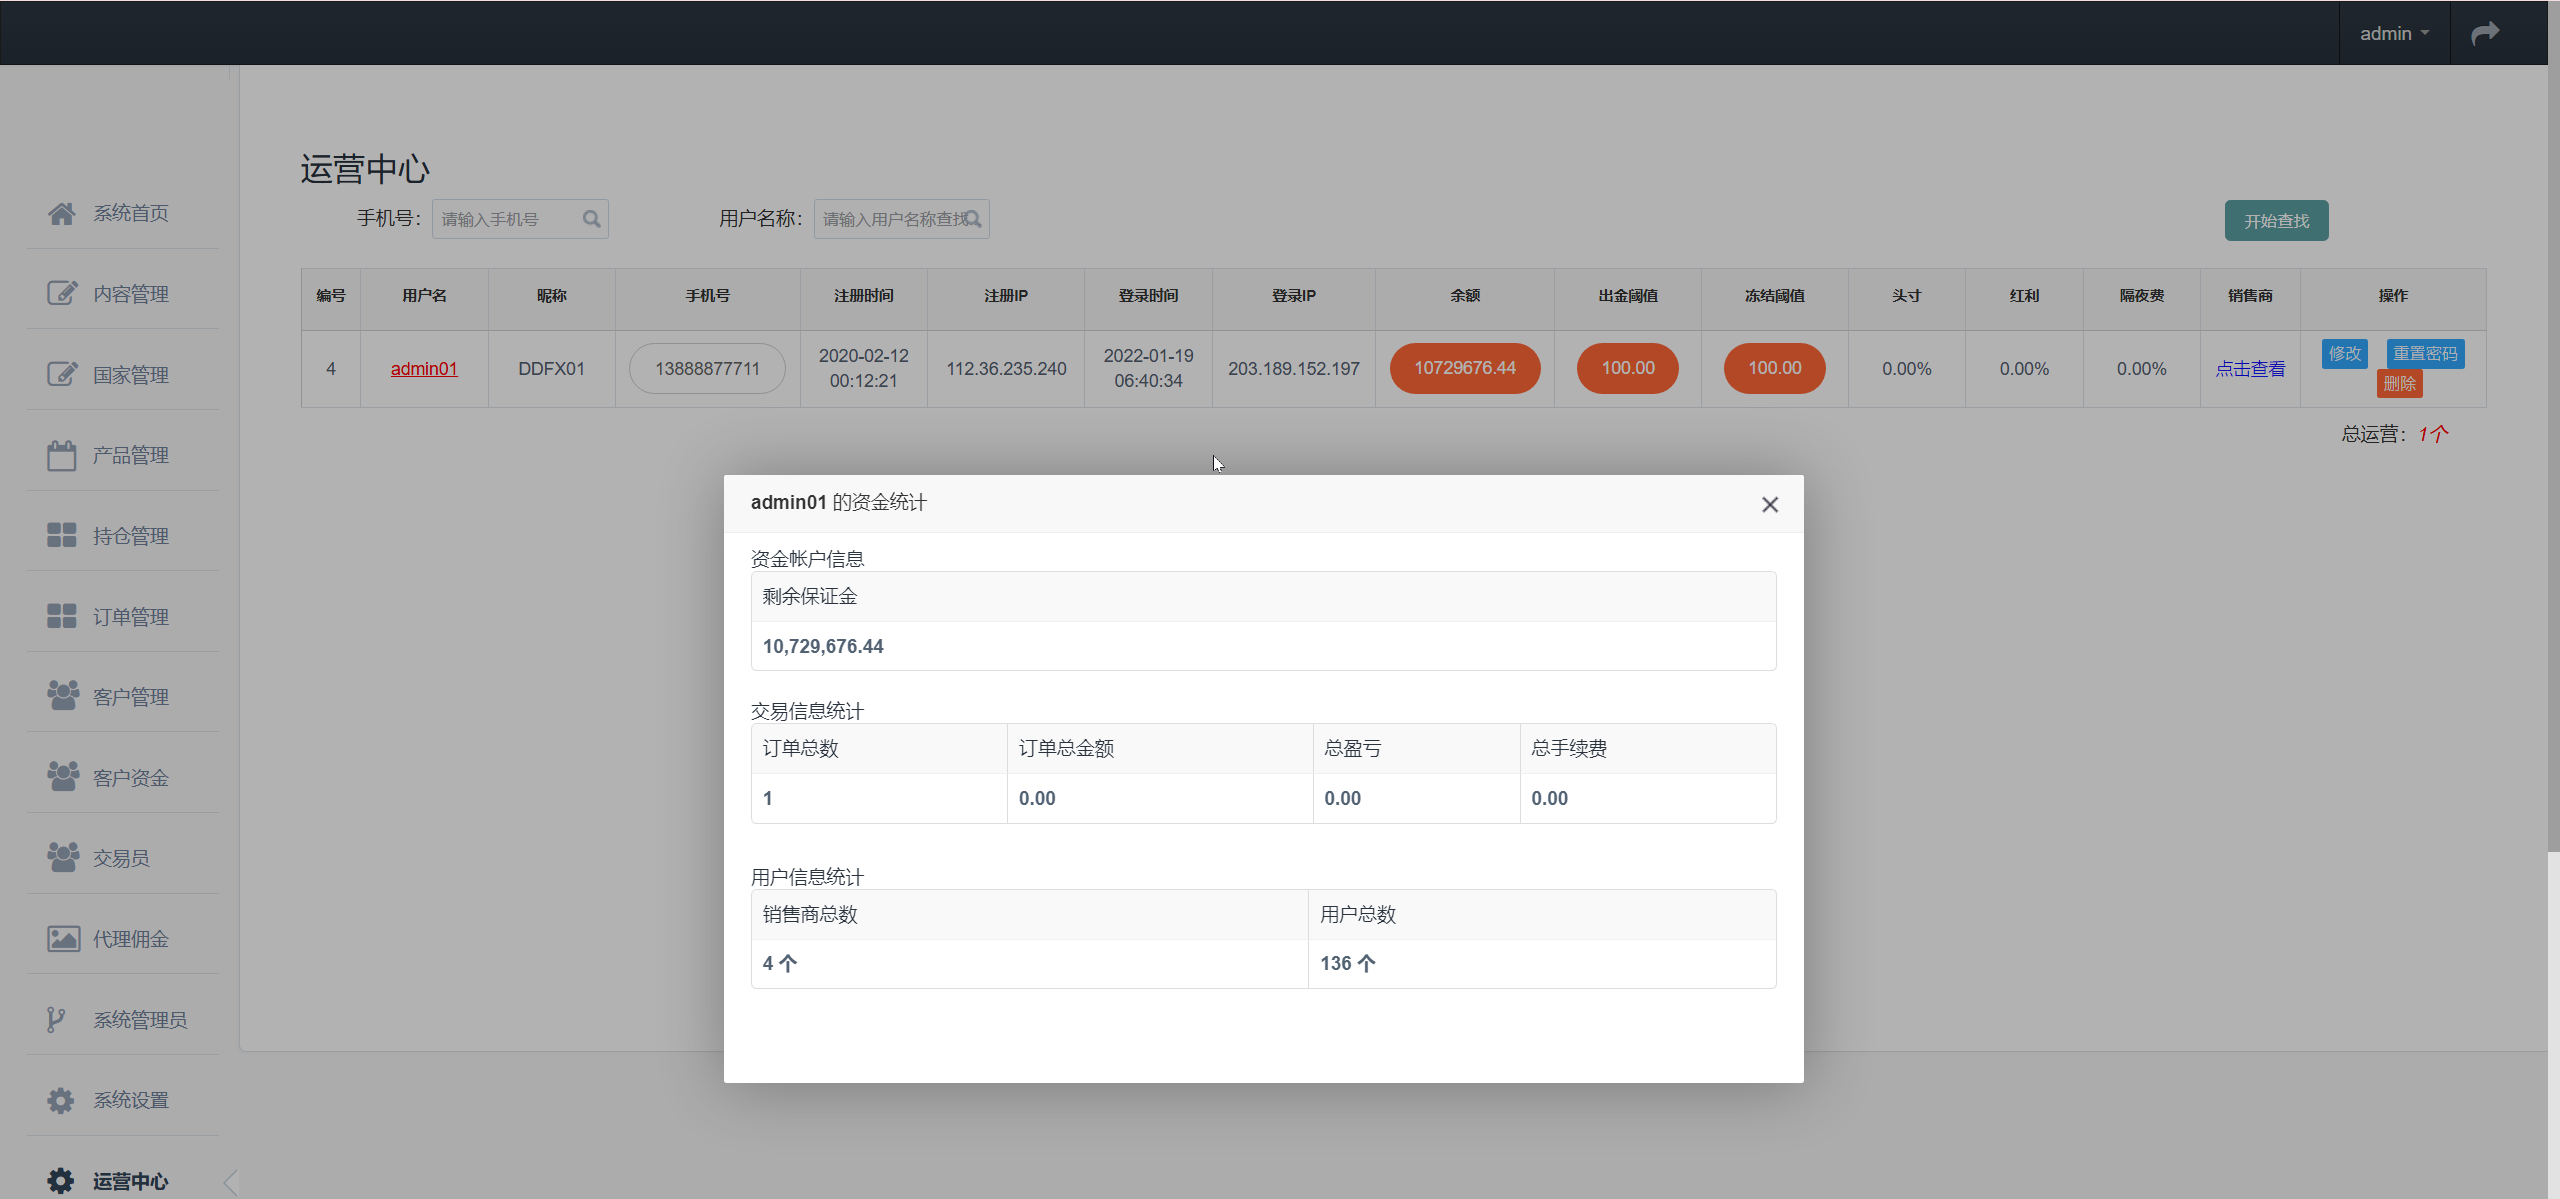Click the users icon beside 客户管理
The height and width of the screenshot is (1199, 2560).
click(62, 696)
